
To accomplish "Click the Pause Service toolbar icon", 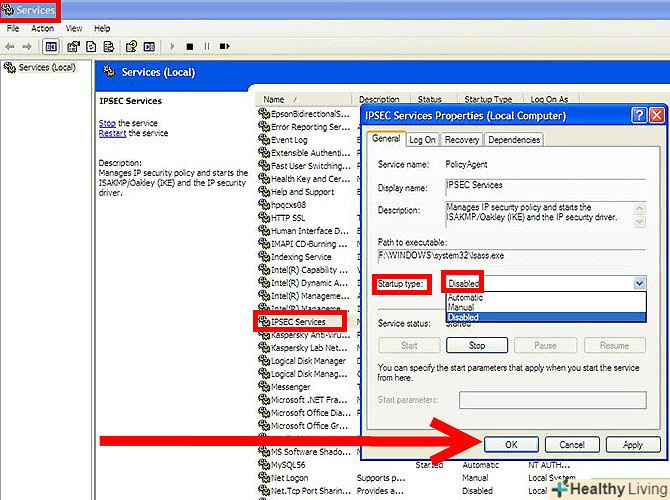I will 207,46.
